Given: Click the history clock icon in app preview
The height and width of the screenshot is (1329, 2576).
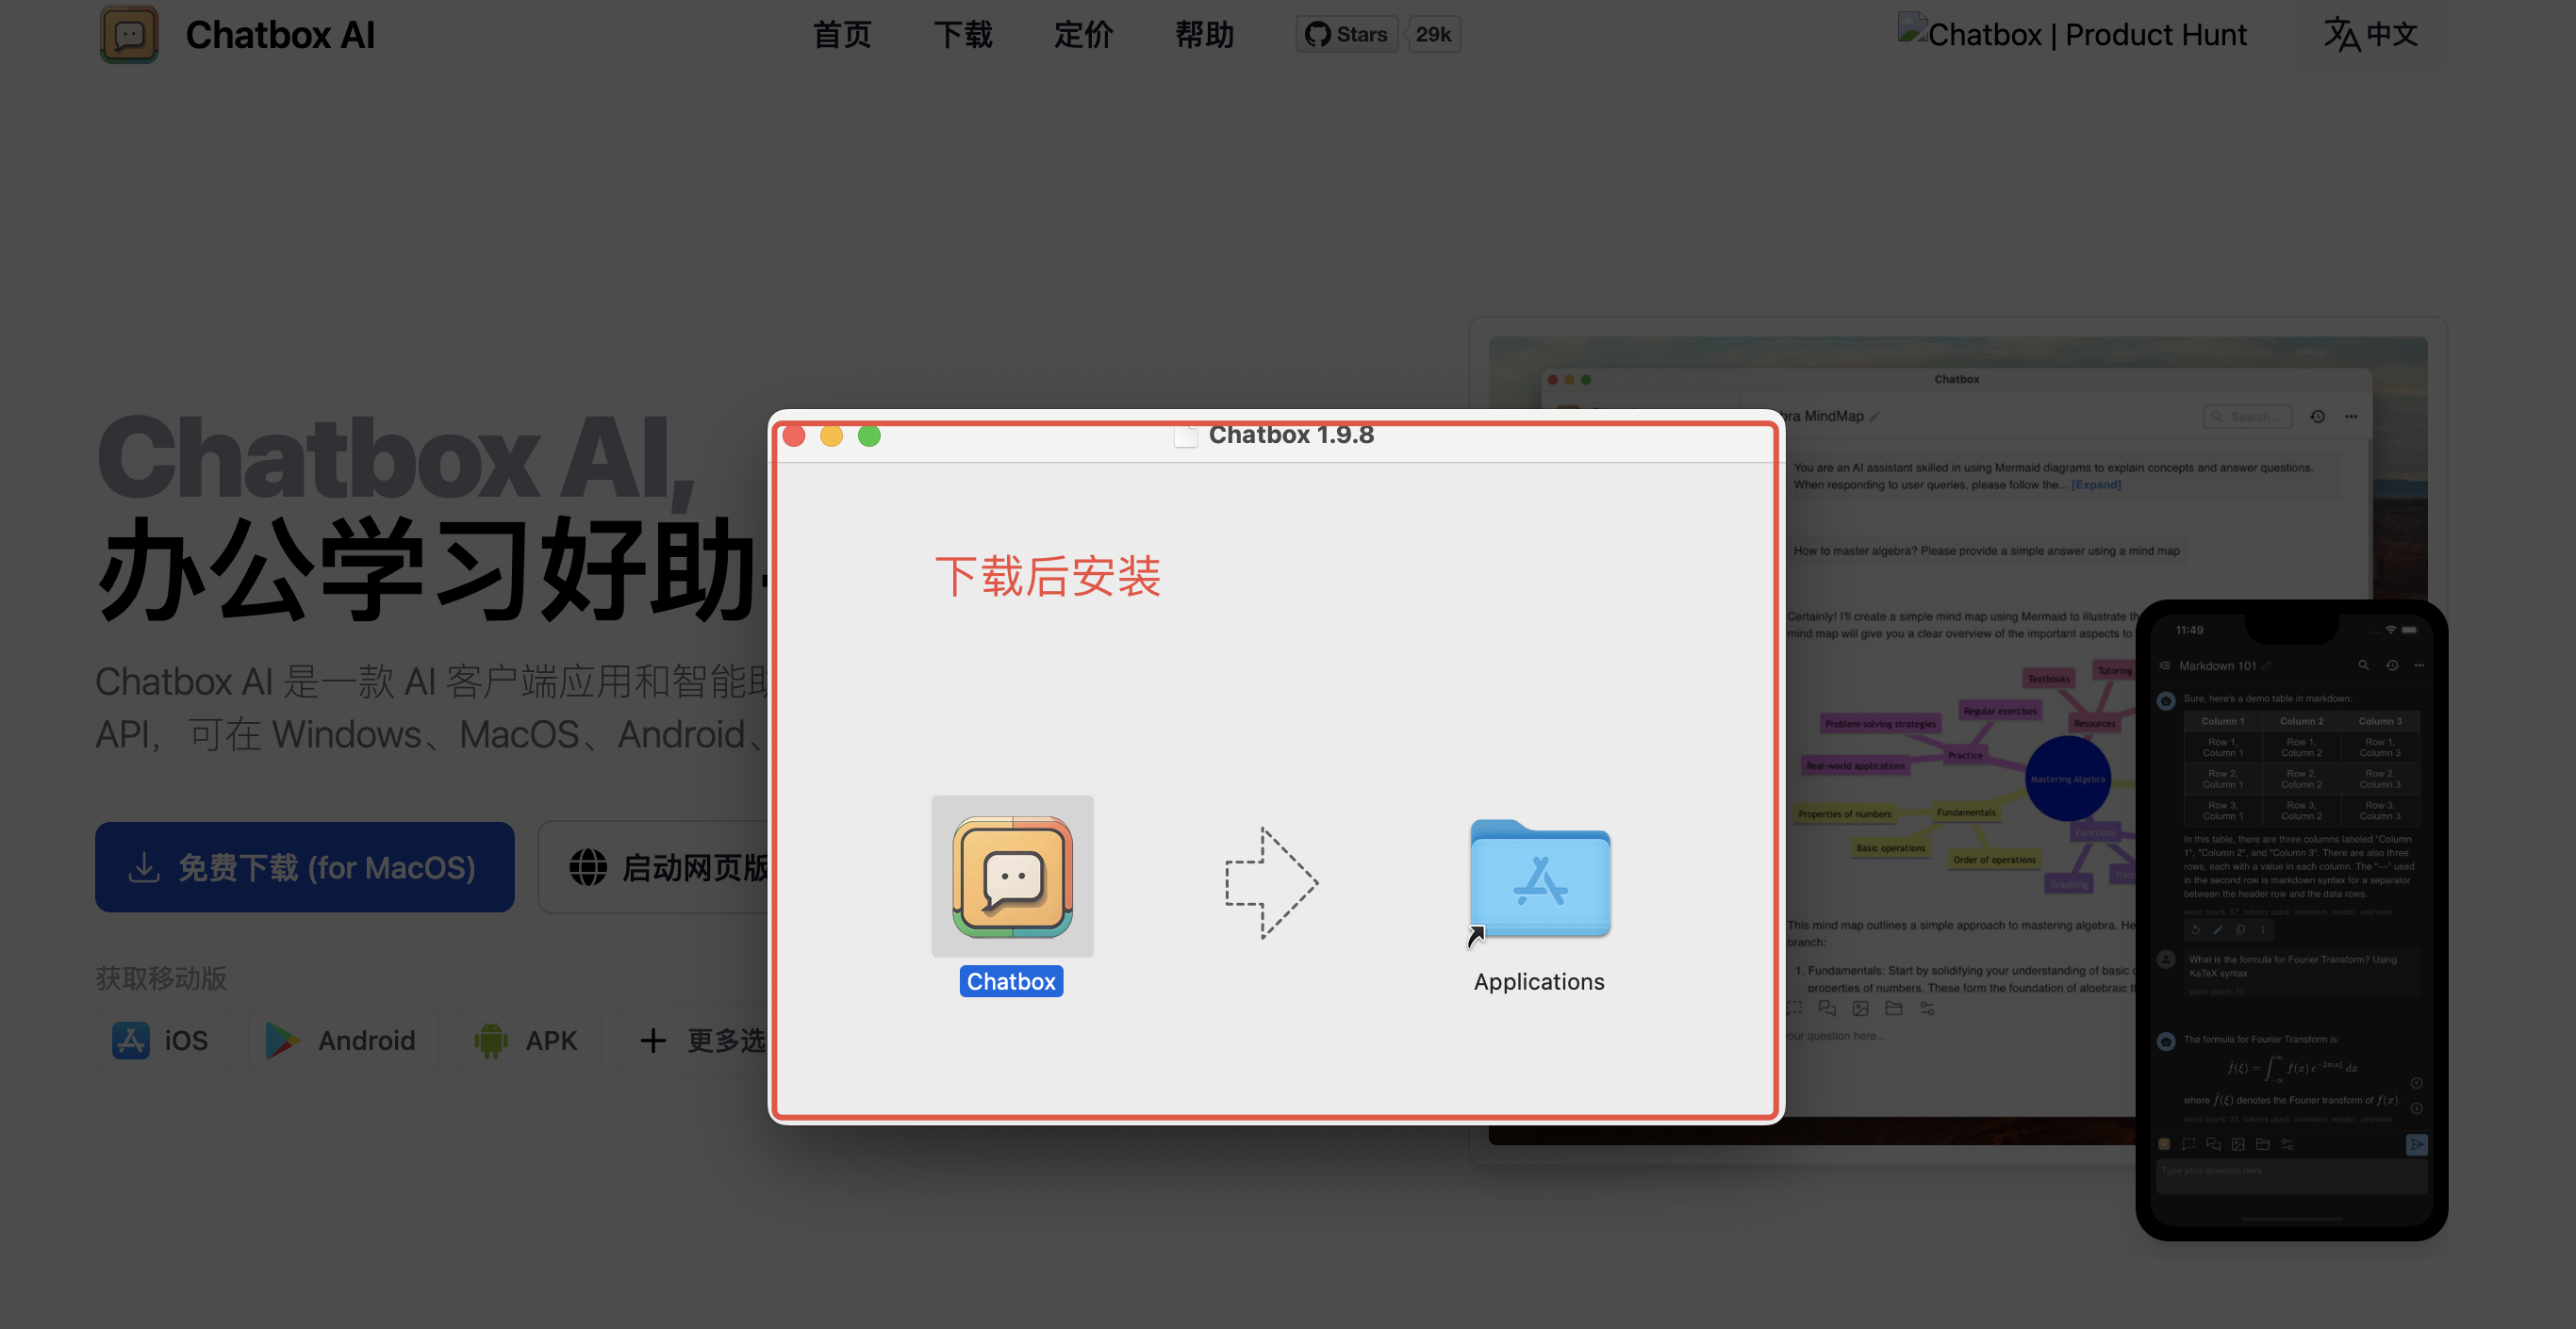Looking at the screenshot, I should [x=2317, y=416].
